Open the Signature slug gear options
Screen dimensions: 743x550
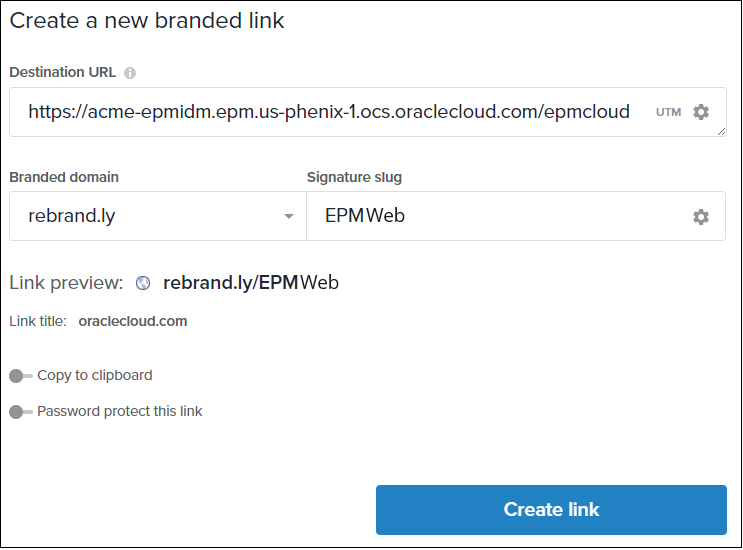point(701,217)
